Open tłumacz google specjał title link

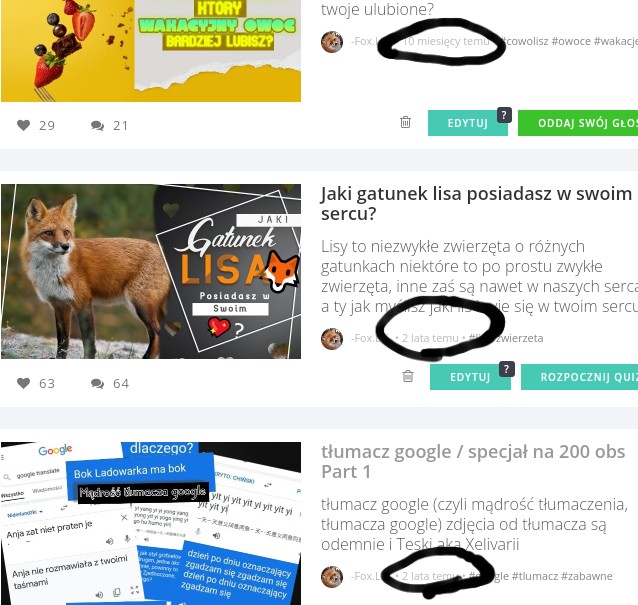(x=473, y=461)
